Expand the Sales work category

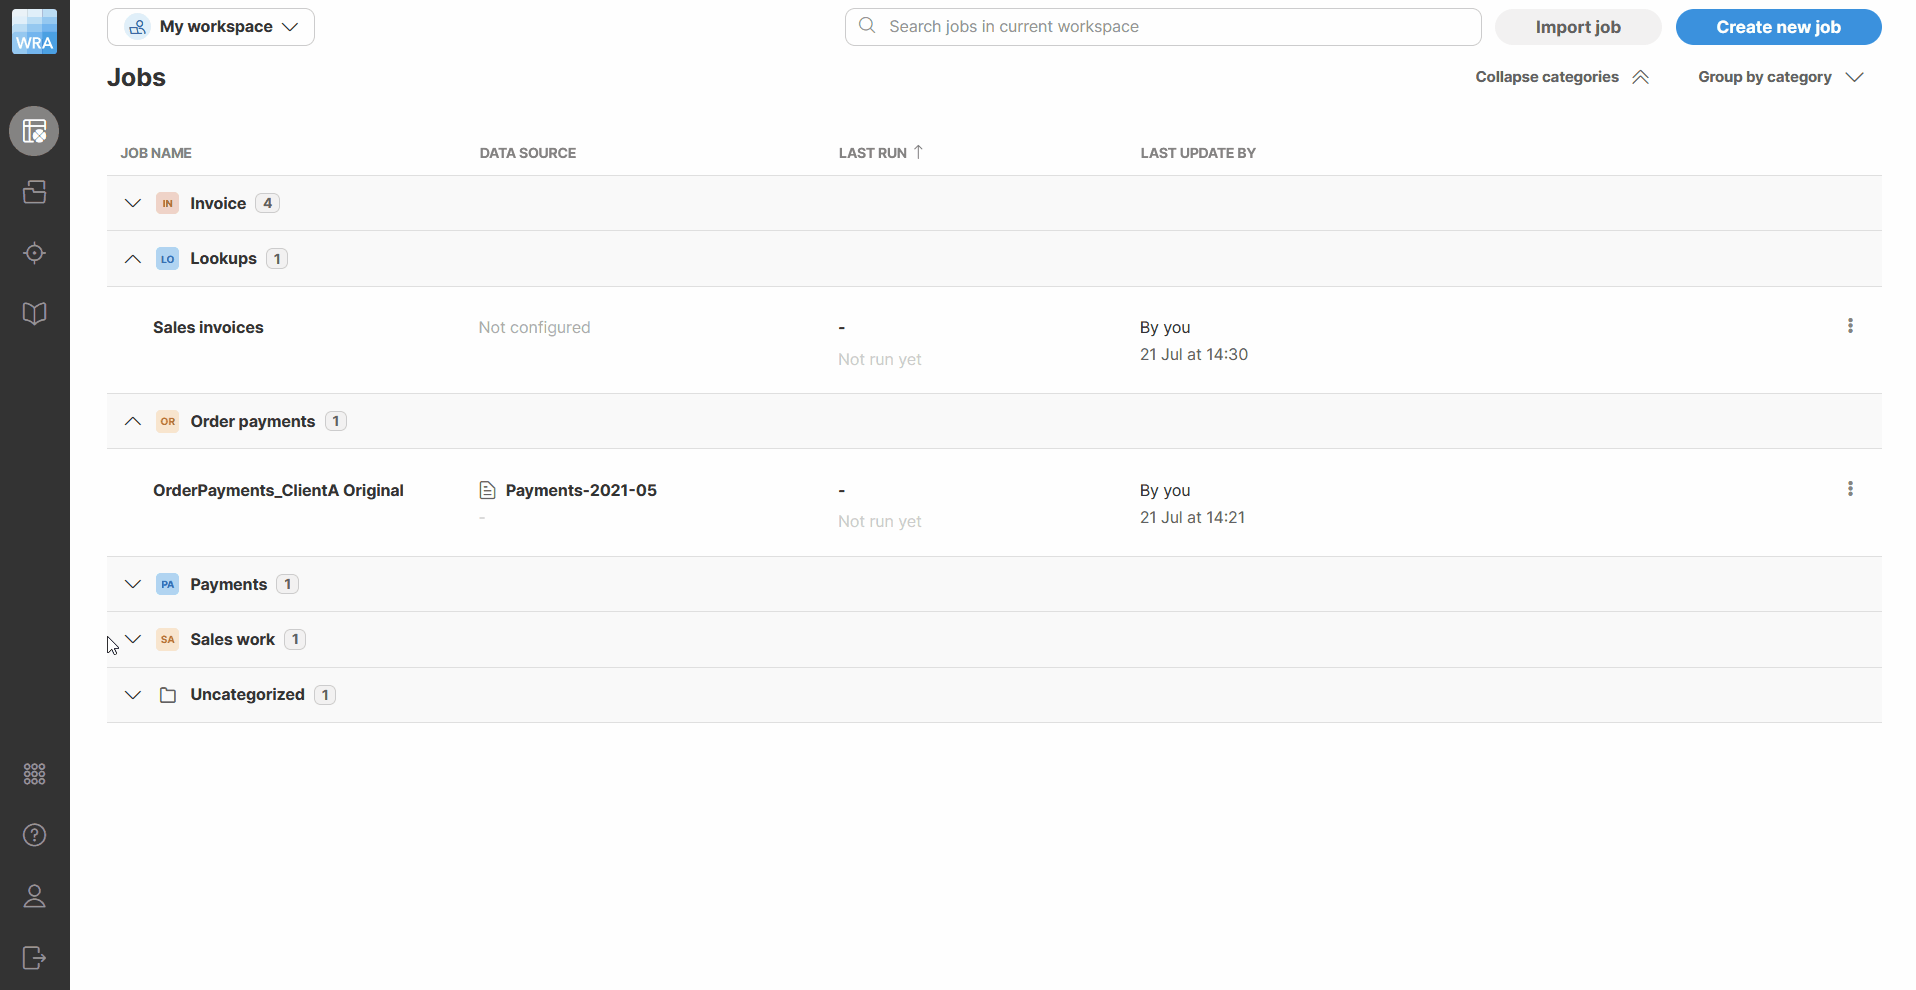click(132, 639)
